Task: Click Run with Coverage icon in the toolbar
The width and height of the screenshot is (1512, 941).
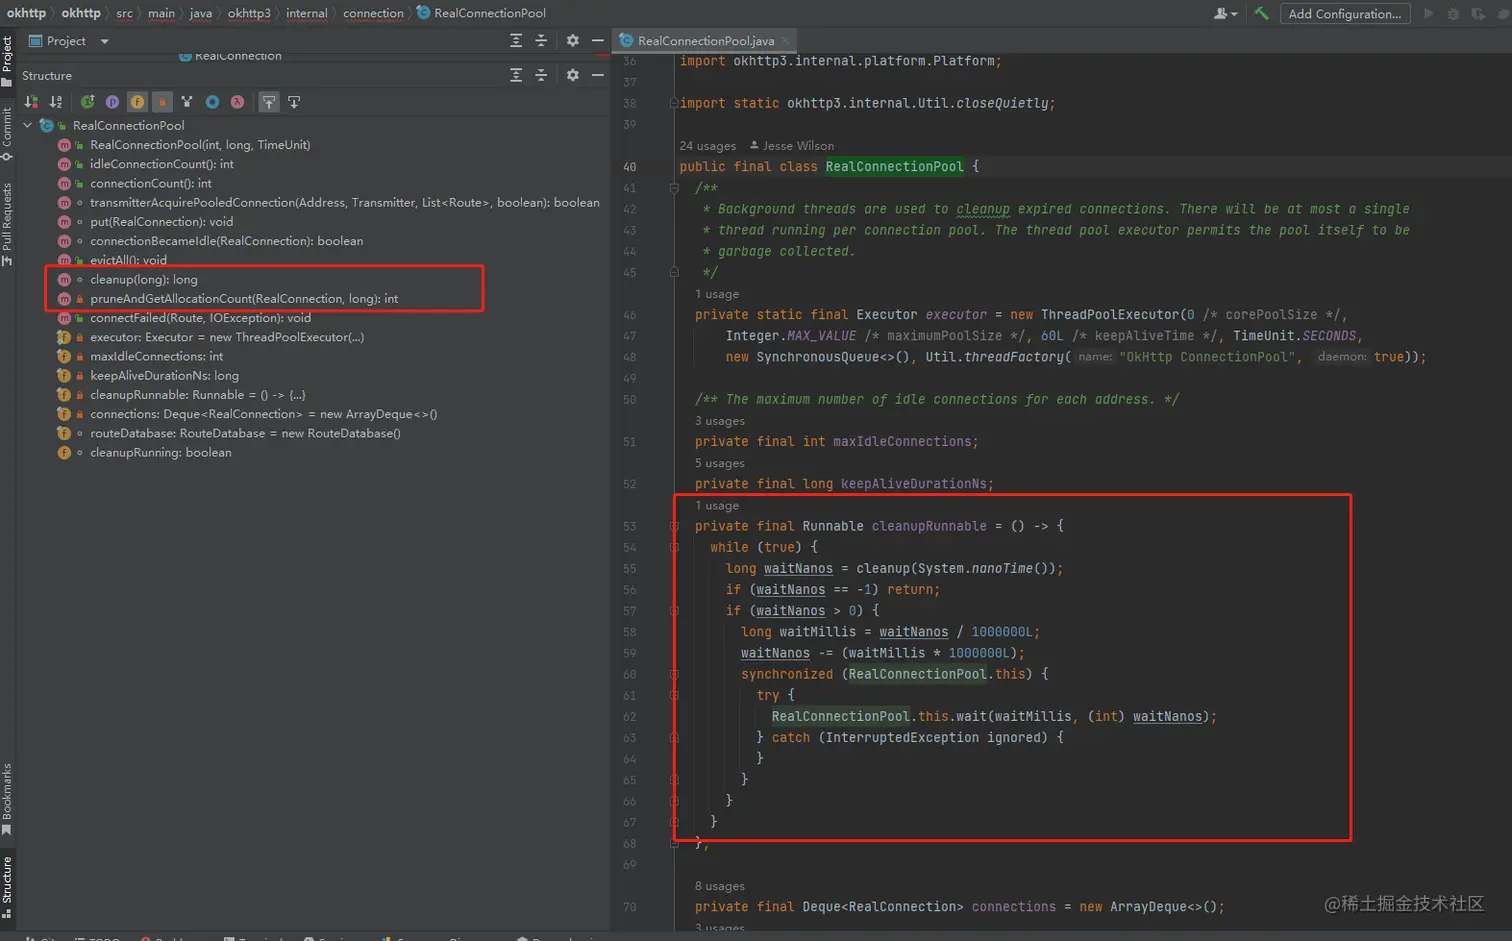Action: click(x=1478, y=13)
